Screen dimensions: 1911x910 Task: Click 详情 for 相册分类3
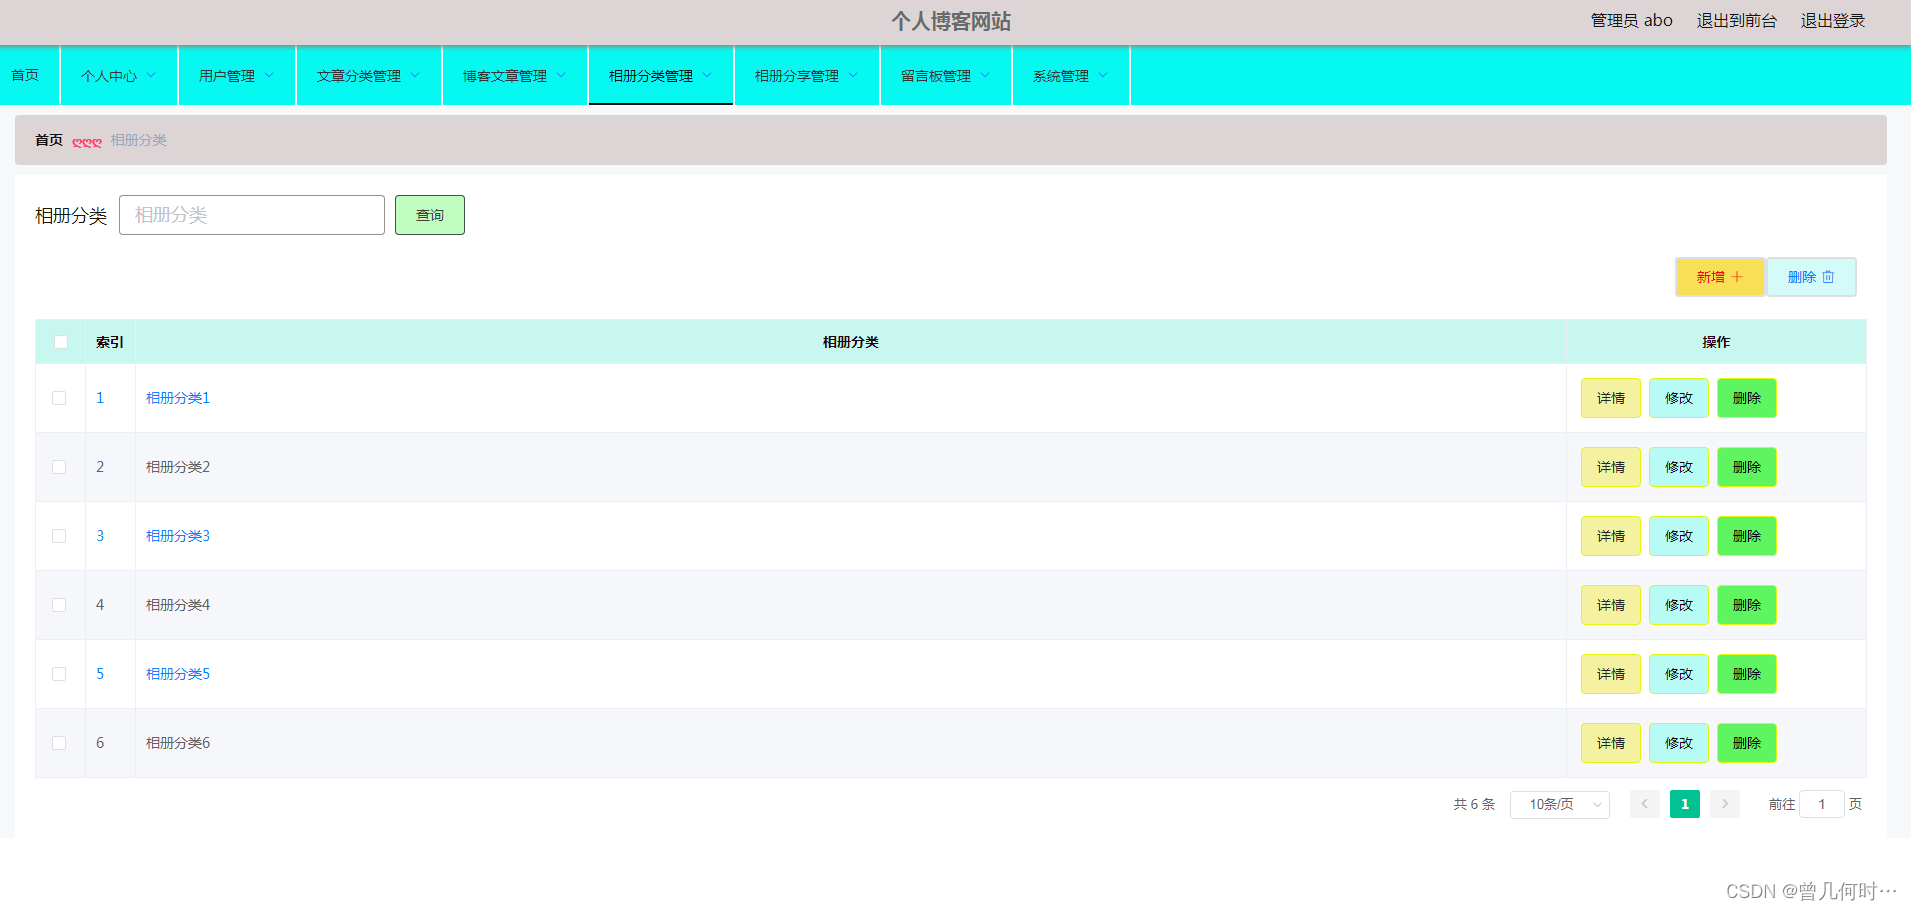pos(1611,536)
